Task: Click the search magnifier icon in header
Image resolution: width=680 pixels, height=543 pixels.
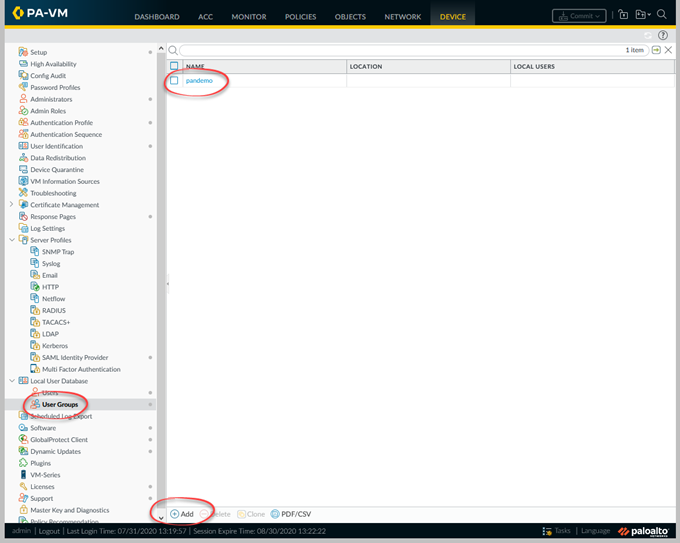Action: tap(662, 15)
